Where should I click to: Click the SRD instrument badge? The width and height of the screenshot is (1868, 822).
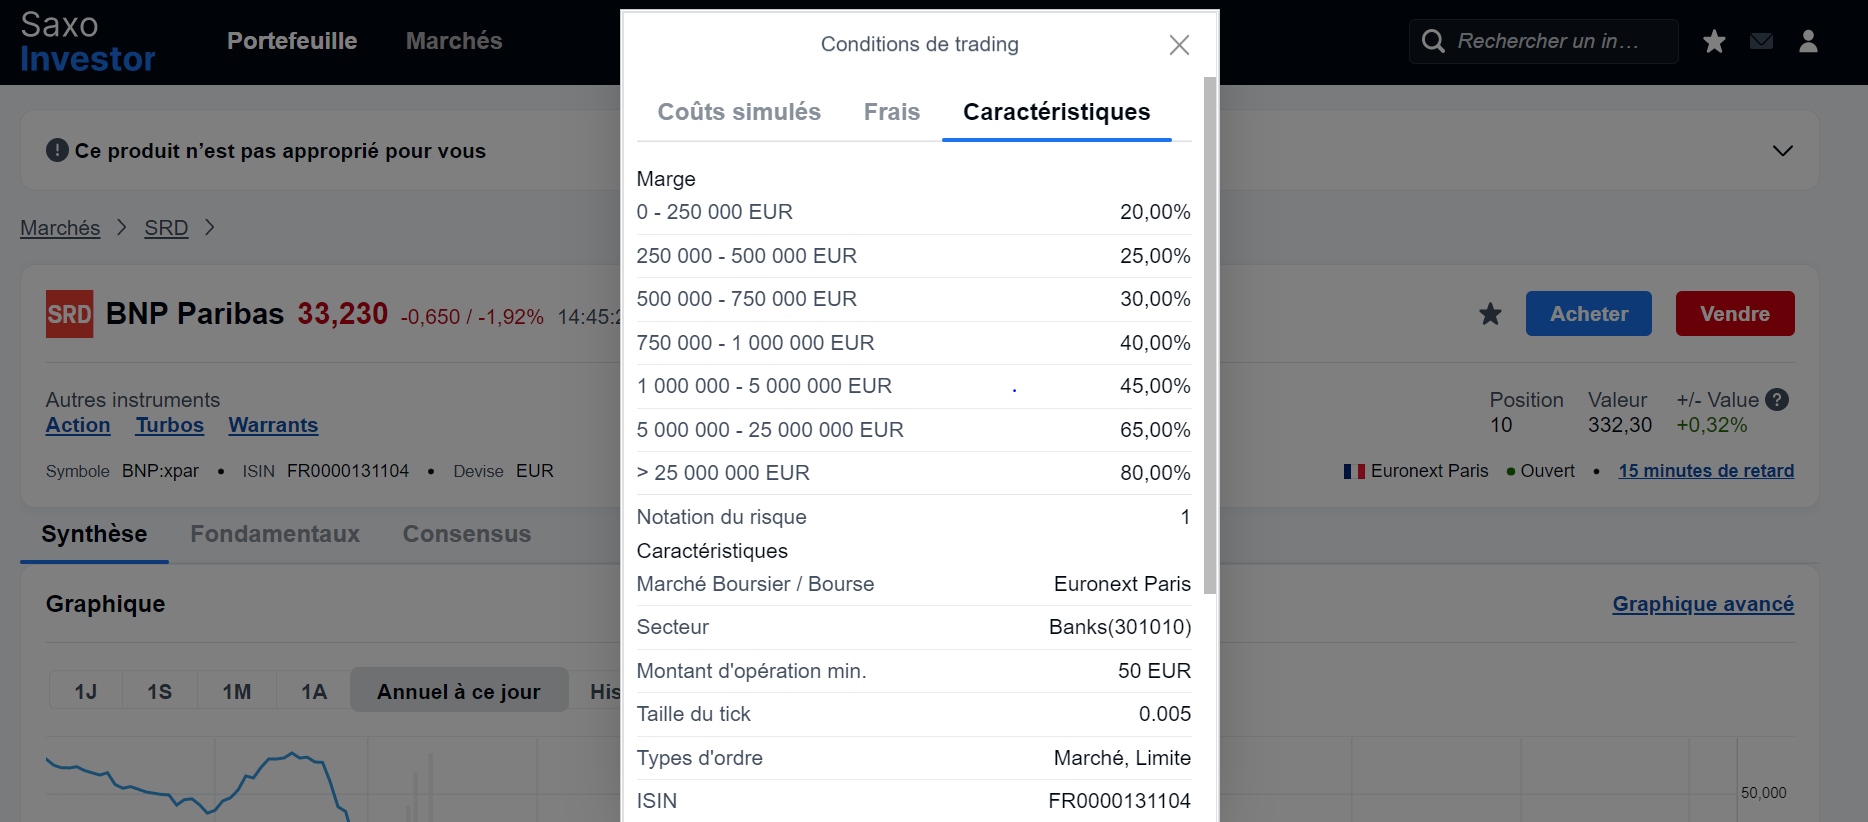pyautogui.click(x=69, y=314)
